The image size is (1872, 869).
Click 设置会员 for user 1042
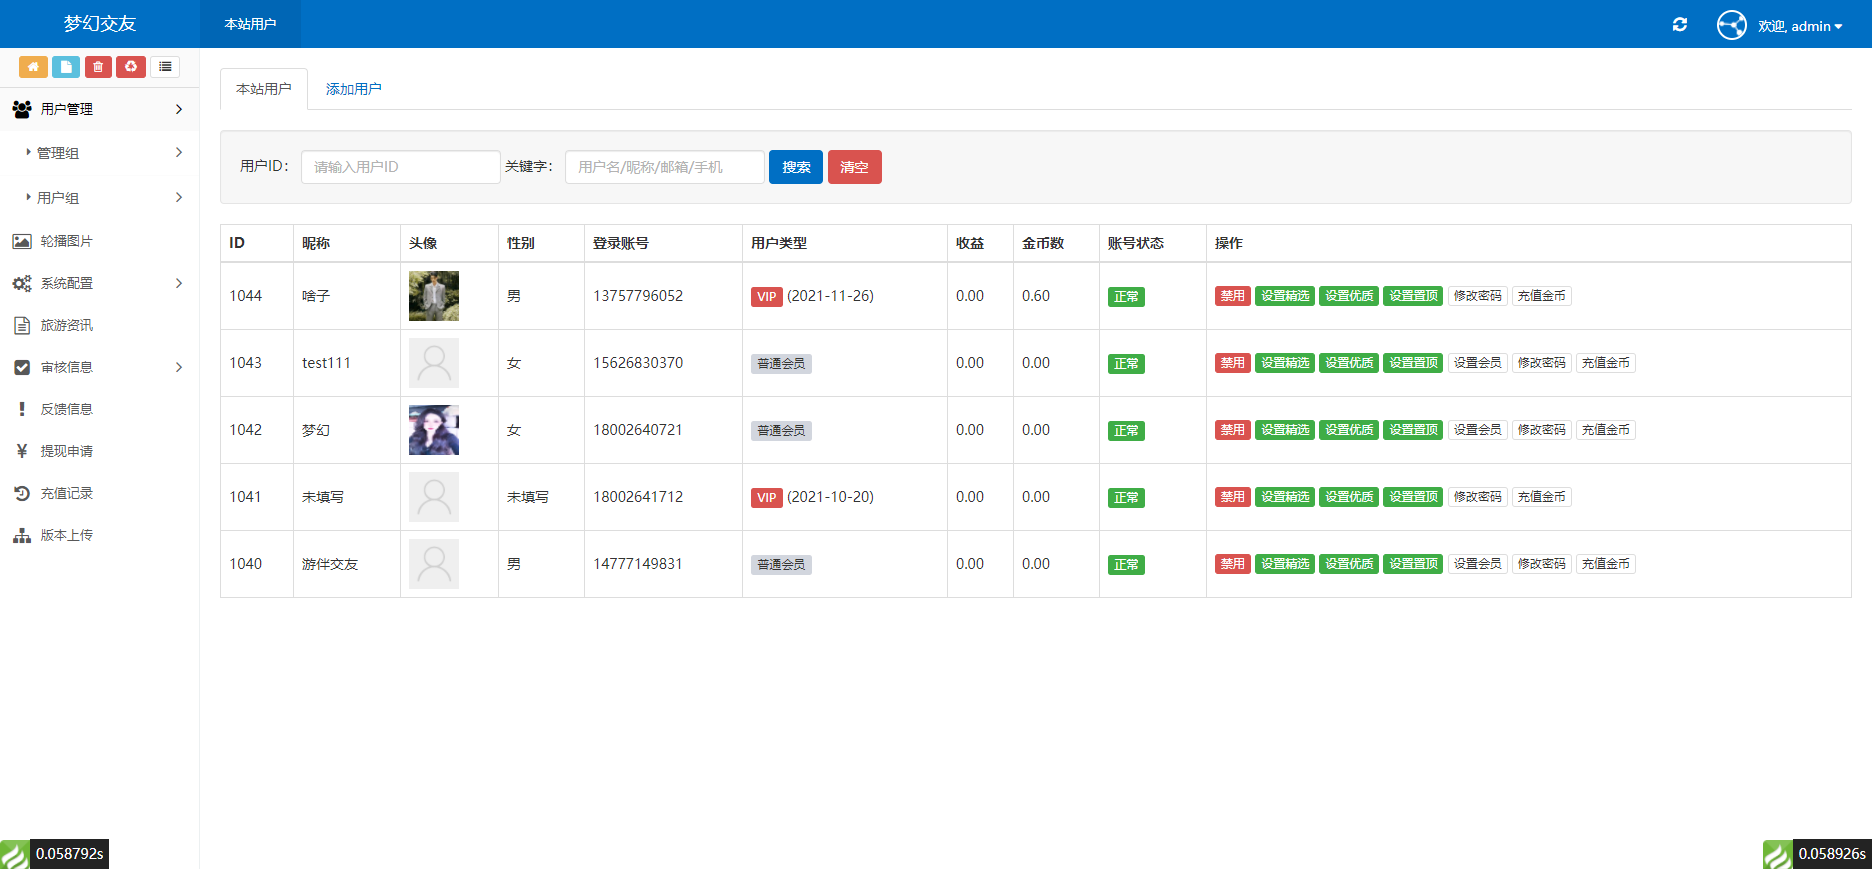coord(1477,430)
